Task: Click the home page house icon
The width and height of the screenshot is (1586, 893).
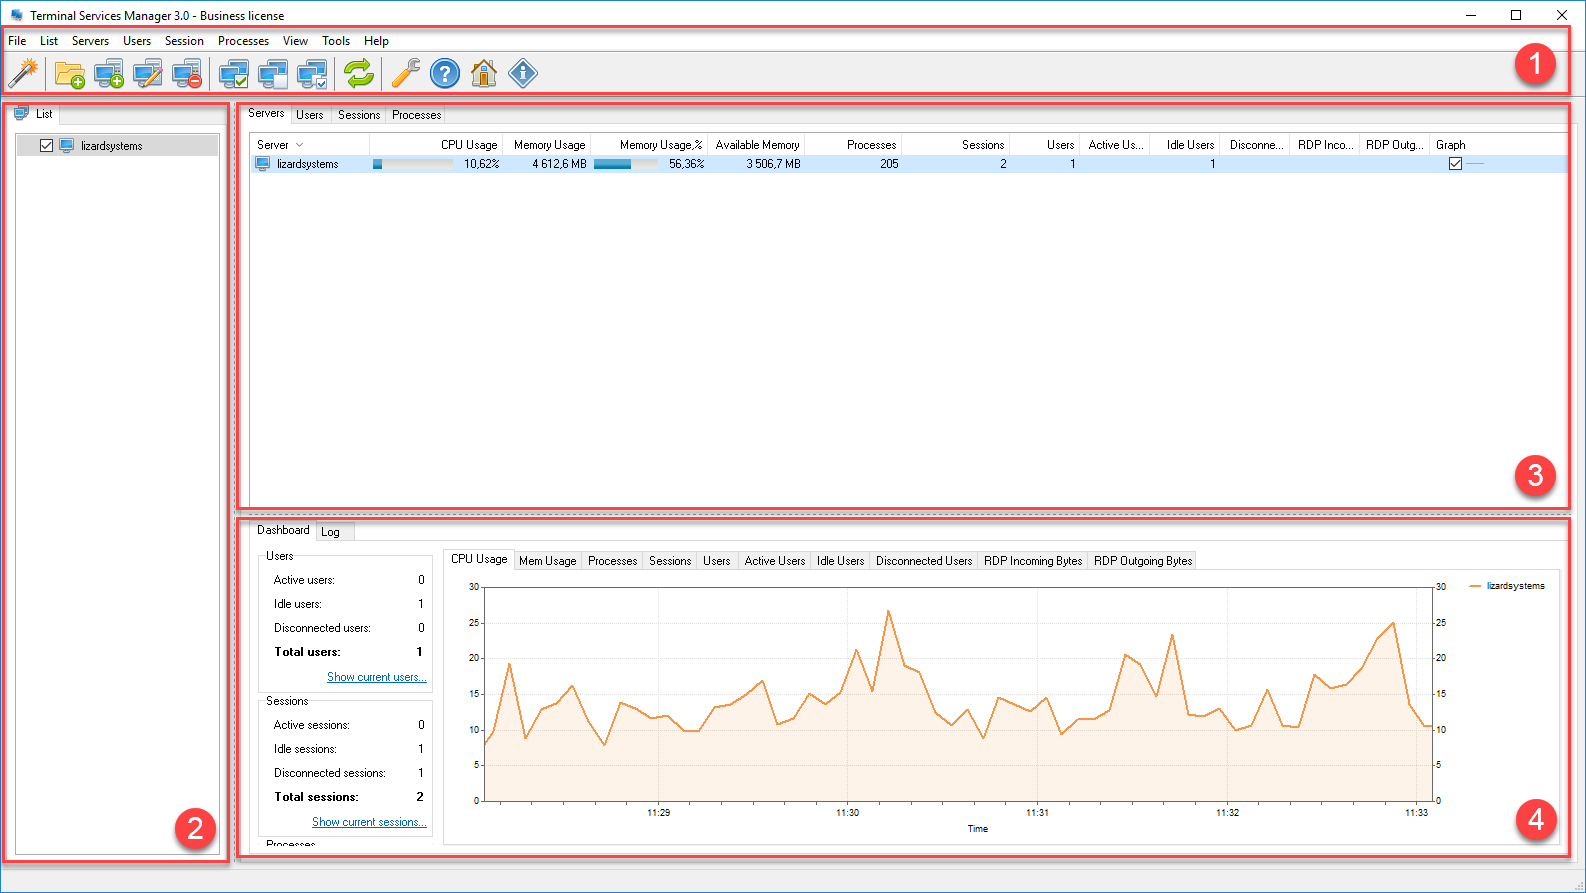Action: pos(484,73)
